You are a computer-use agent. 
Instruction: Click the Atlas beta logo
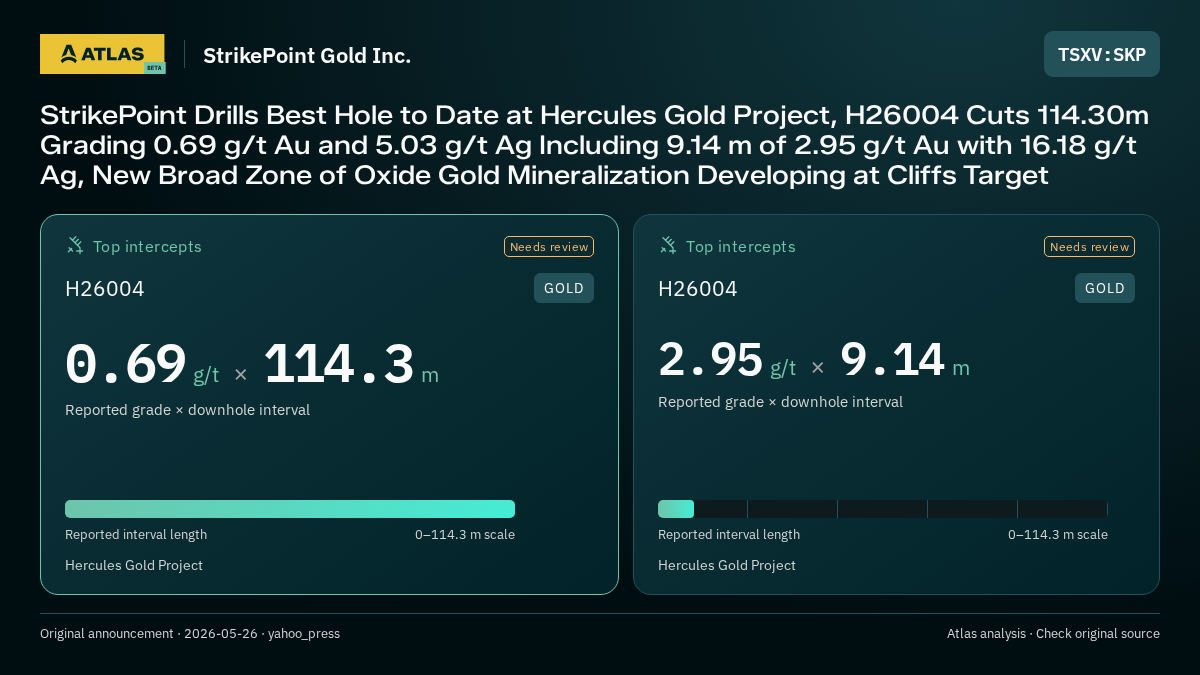click(103, 54)
